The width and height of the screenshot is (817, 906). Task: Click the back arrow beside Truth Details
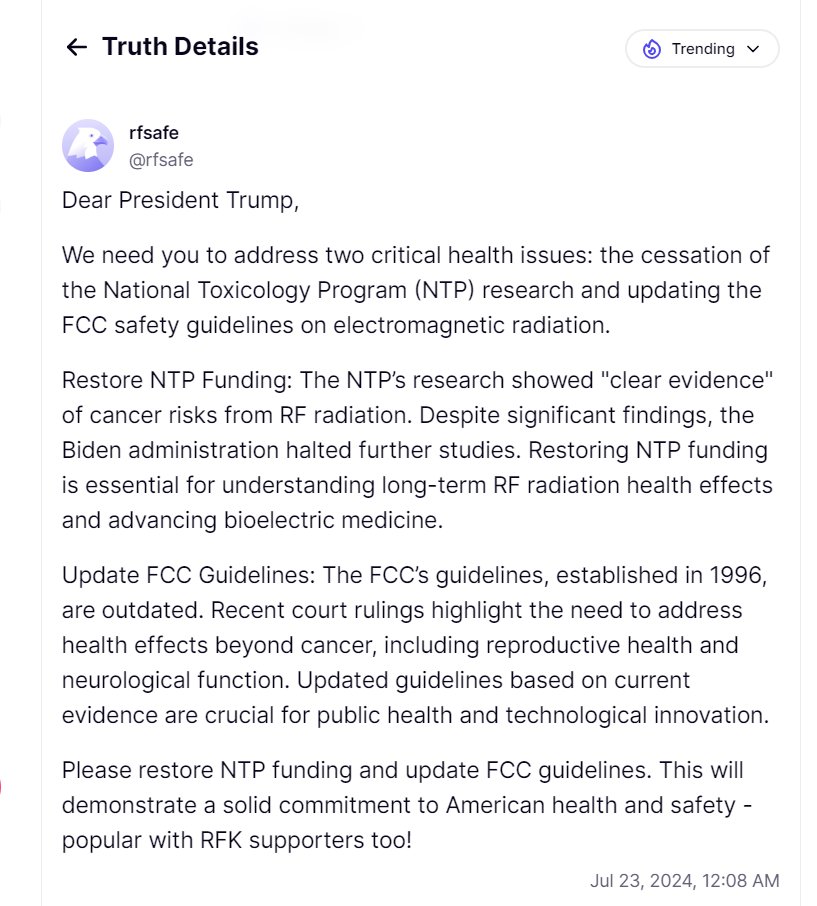[76, 47]
